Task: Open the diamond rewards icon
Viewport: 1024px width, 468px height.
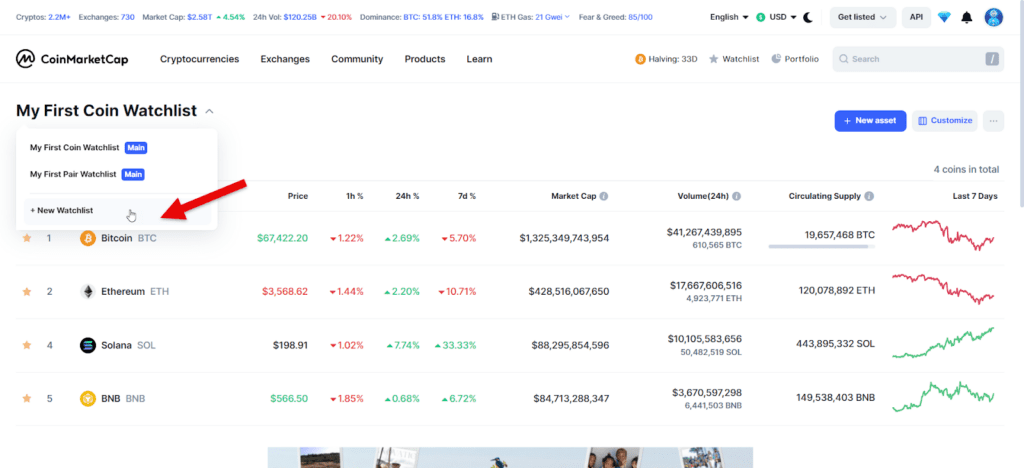Action: click(x=944, y=18)
